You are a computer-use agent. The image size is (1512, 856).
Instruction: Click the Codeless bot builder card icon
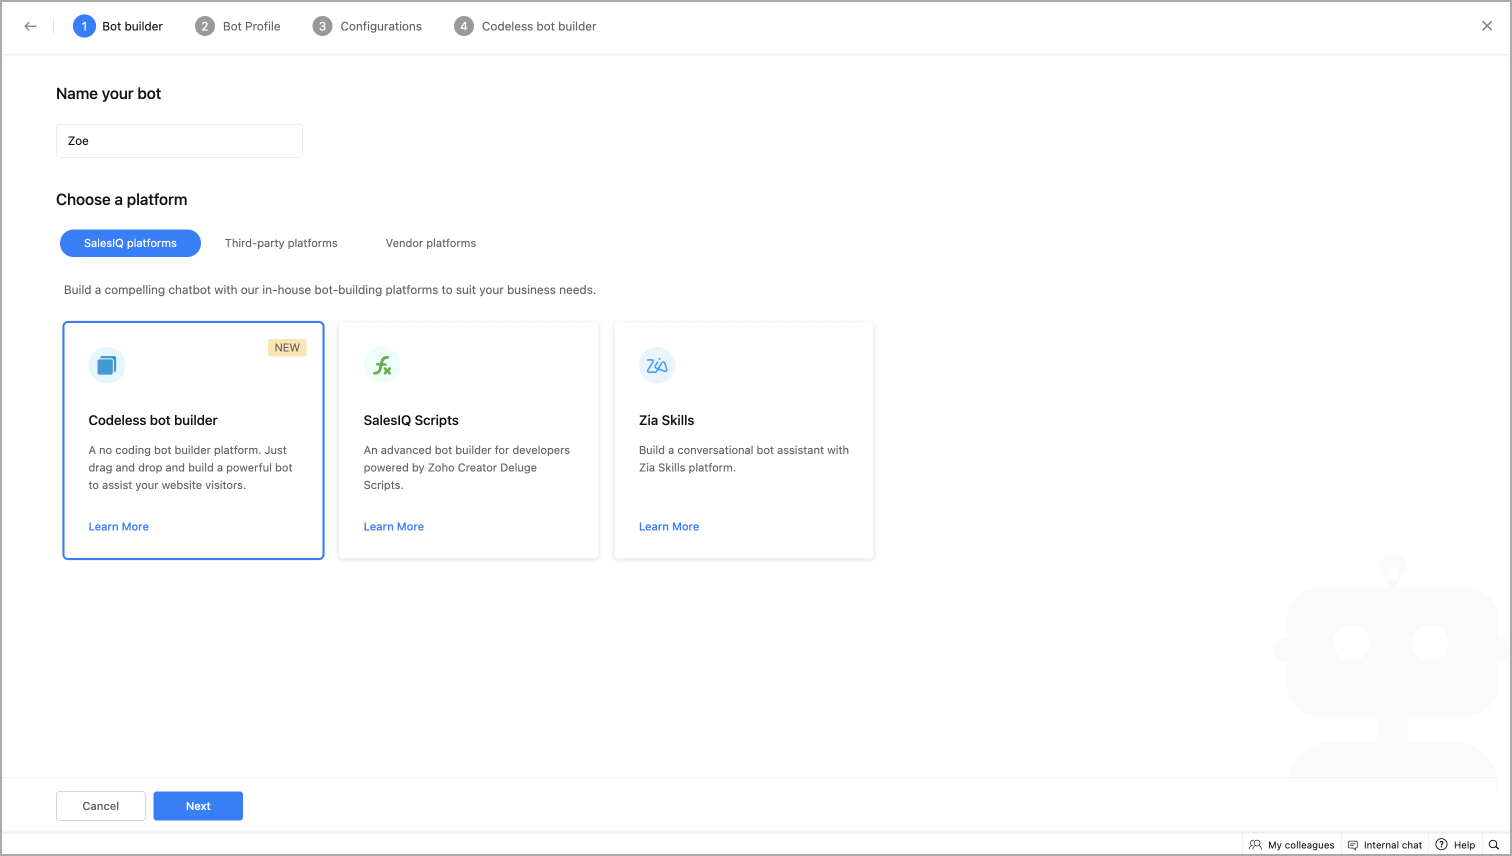click(x=107, y=366)
